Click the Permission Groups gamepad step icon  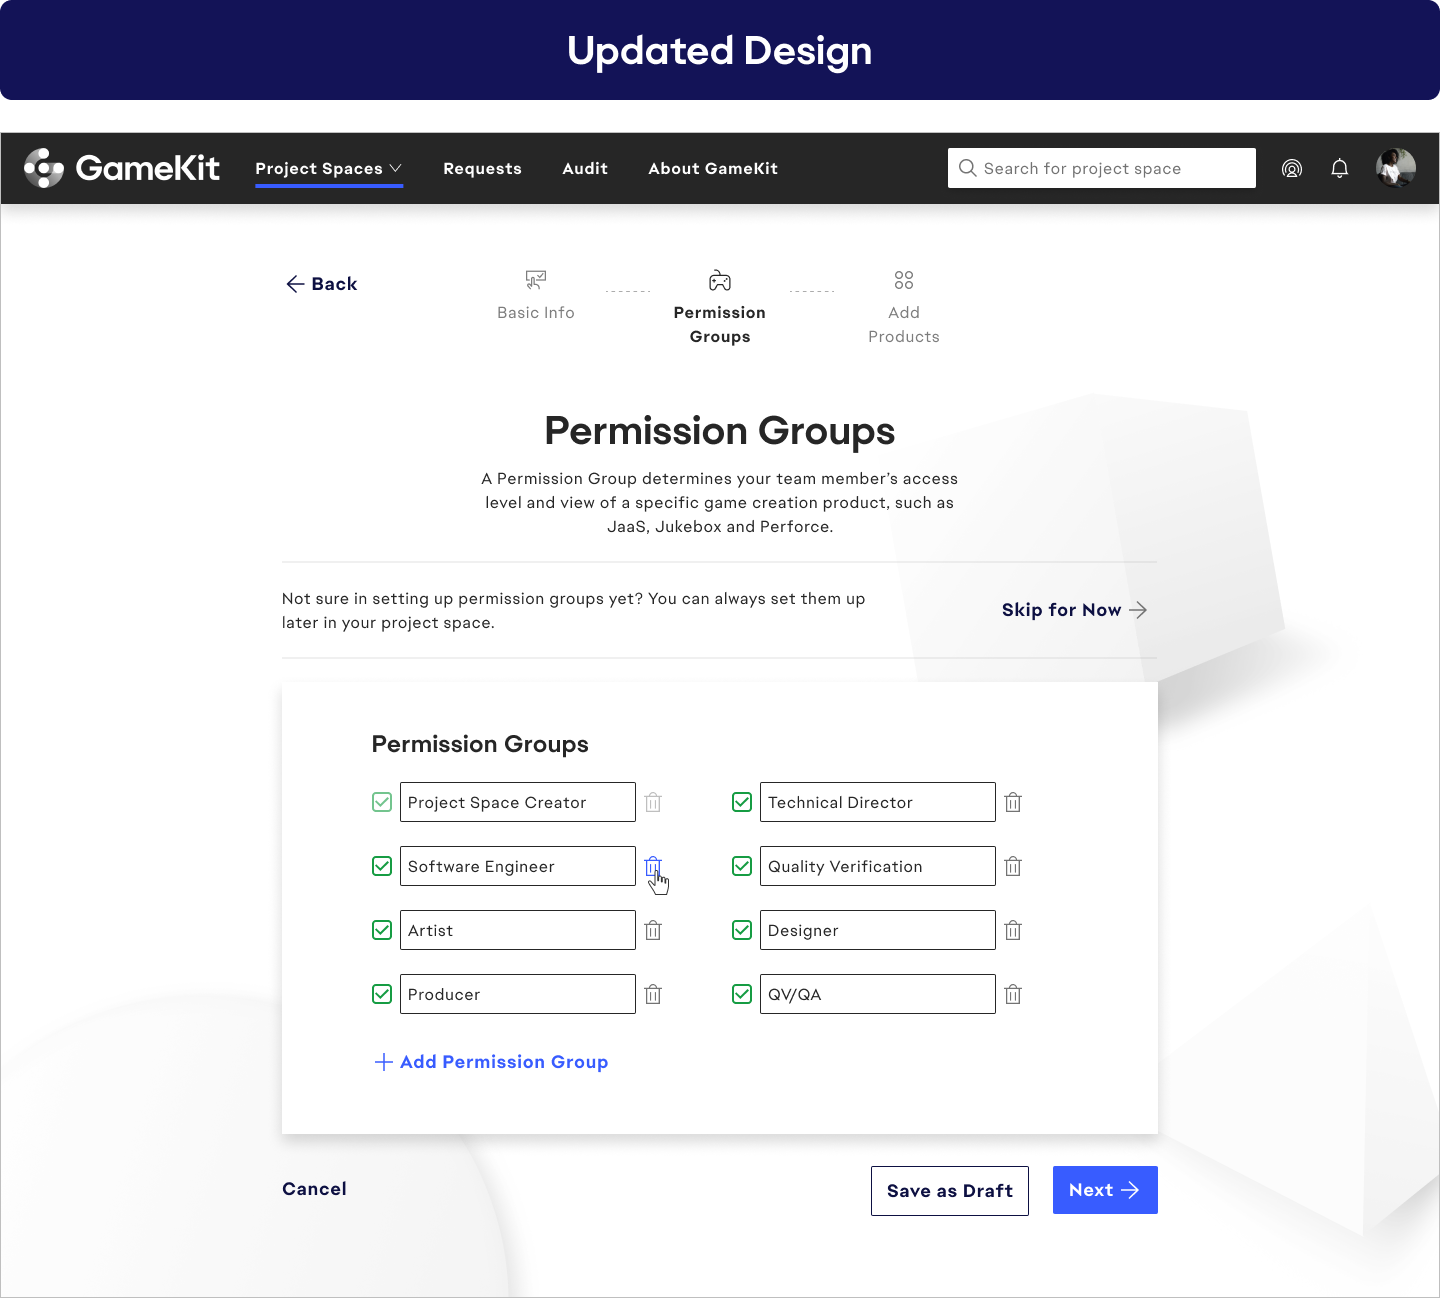click(x=720, y=280)
